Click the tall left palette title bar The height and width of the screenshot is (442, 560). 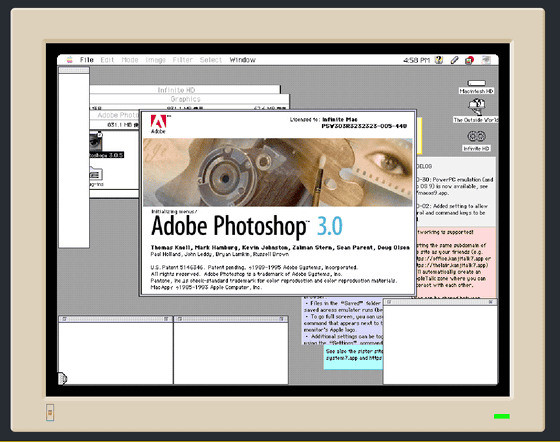74,70
